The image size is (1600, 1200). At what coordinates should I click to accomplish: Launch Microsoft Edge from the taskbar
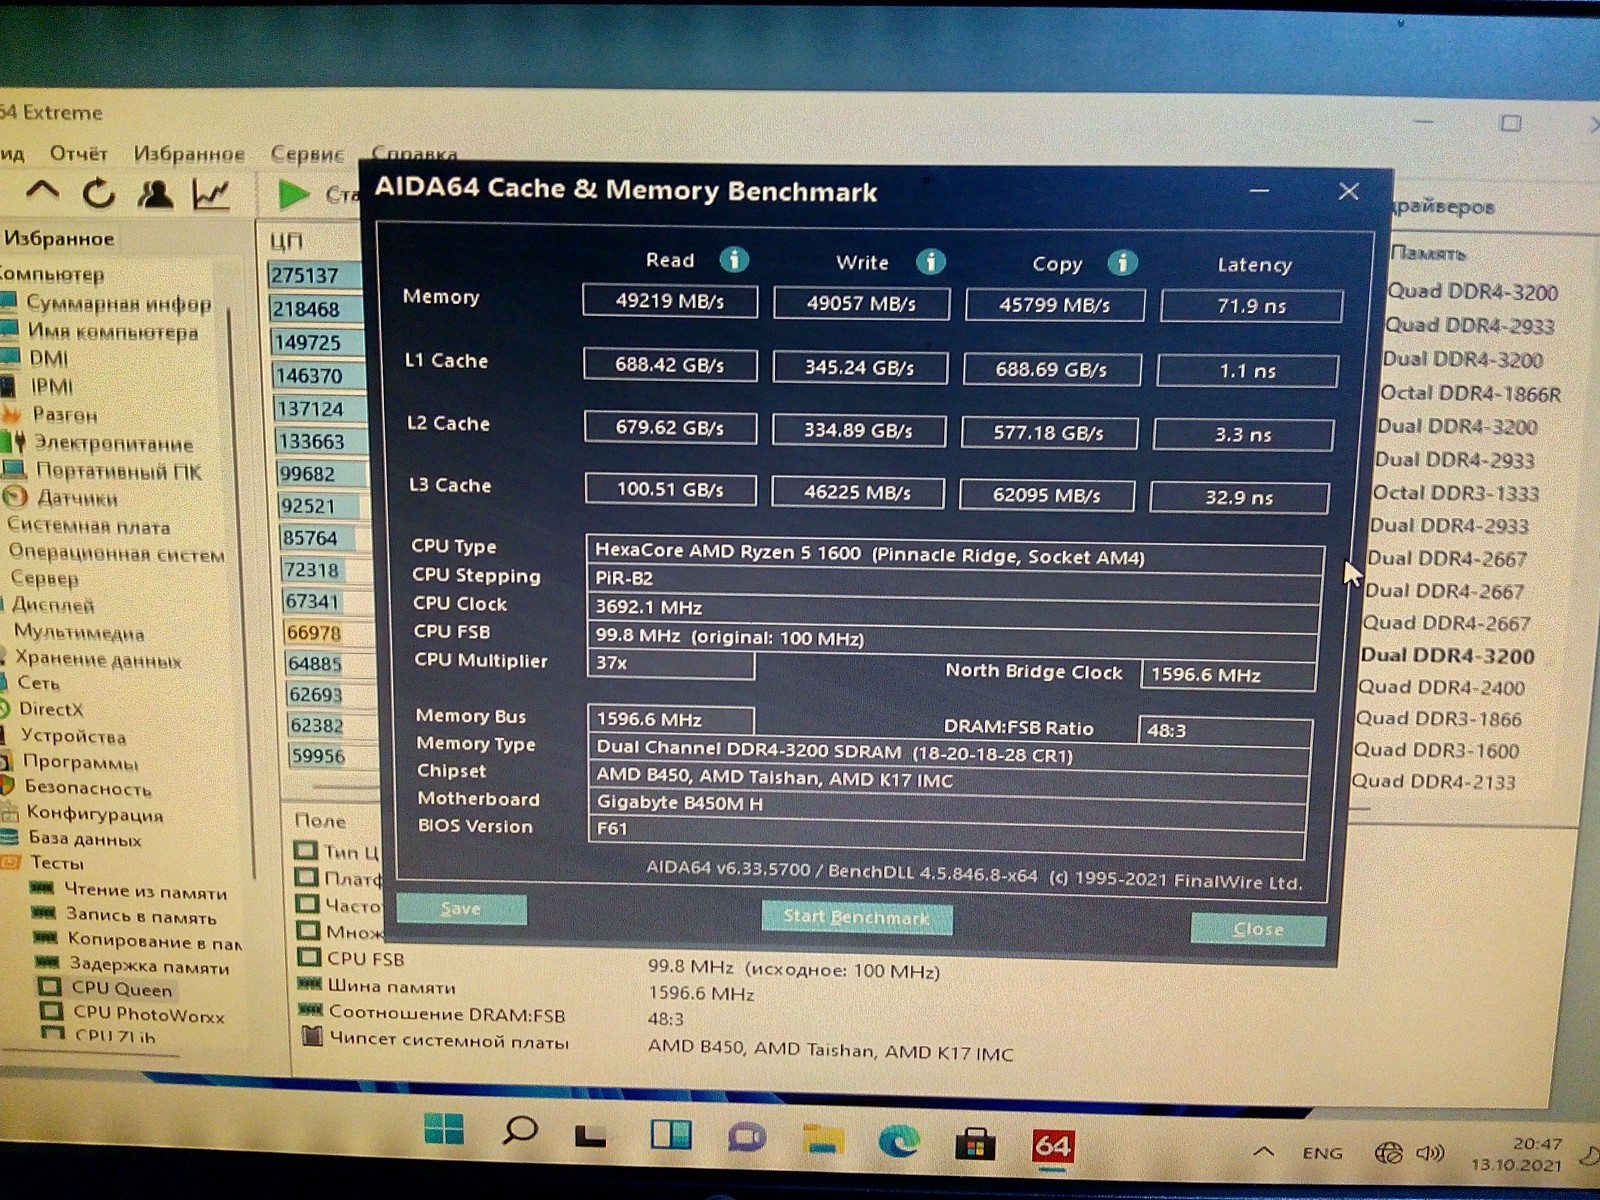point(898,1141)
